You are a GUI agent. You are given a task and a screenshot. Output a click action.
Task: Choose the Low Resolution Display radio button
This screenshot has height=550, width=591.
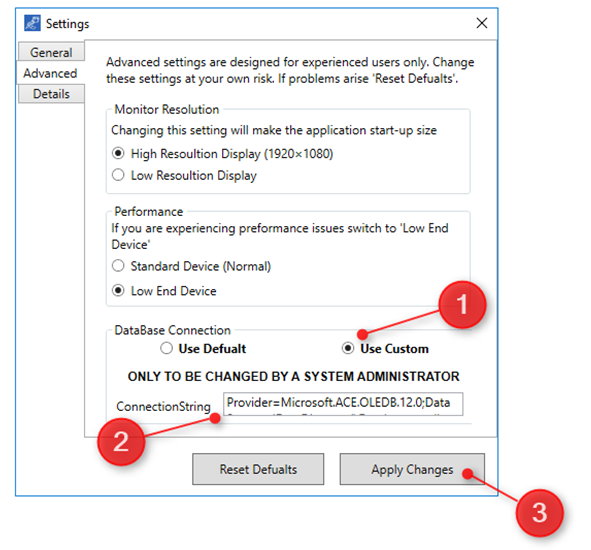pyautogui.click(x=184, y=176)
